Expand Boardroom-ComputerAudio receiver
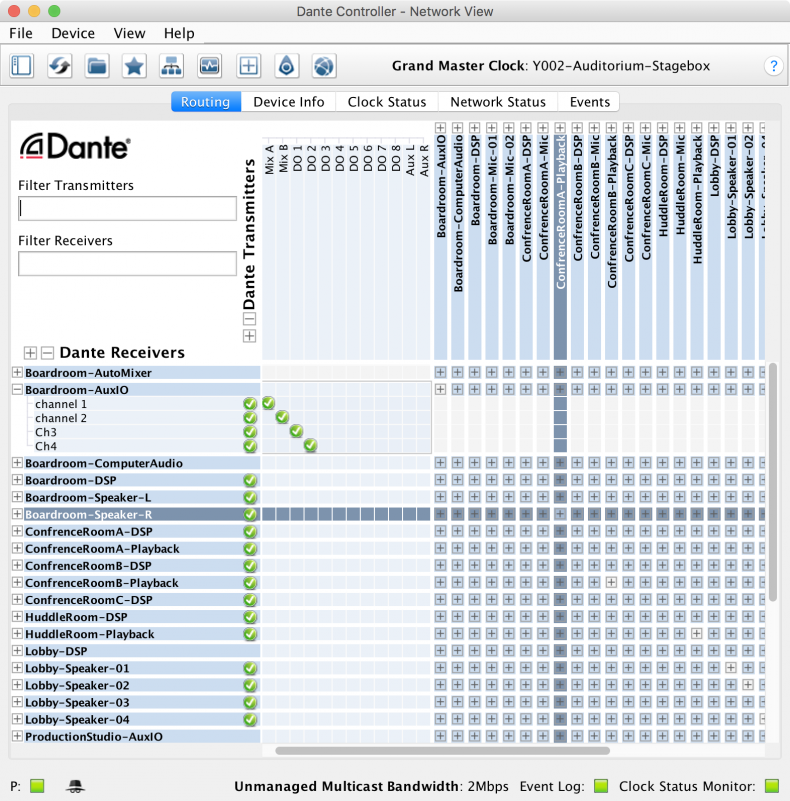The height and width of the screenshot is (801, 790). point(17,463)
